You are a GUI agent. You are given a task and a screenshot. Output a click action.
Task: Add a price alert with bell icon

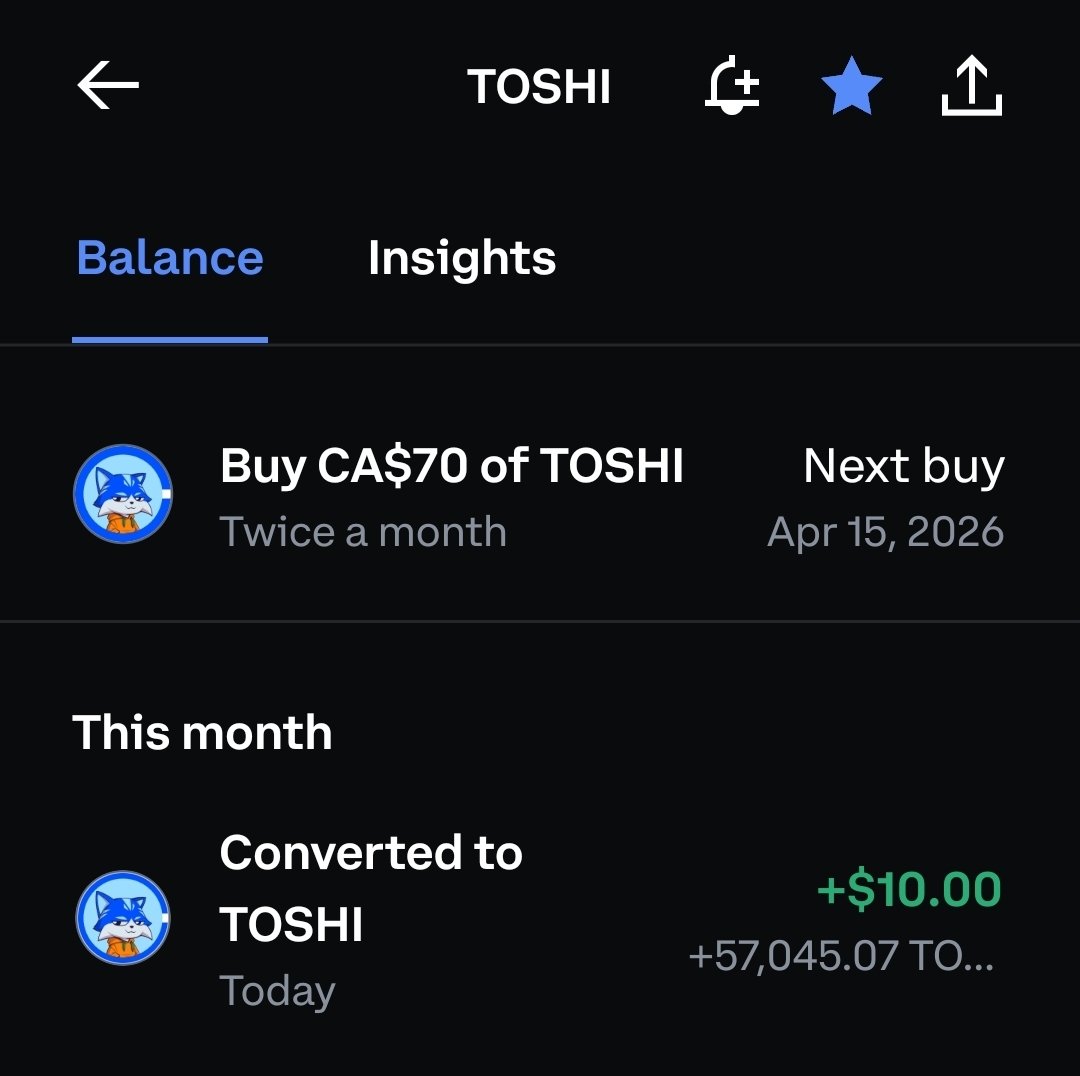tap(732, 87)
